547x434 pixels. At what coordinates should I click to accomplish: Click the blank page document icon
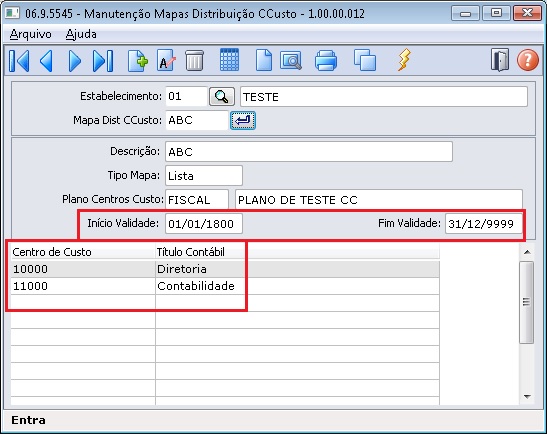click(264, 60)
